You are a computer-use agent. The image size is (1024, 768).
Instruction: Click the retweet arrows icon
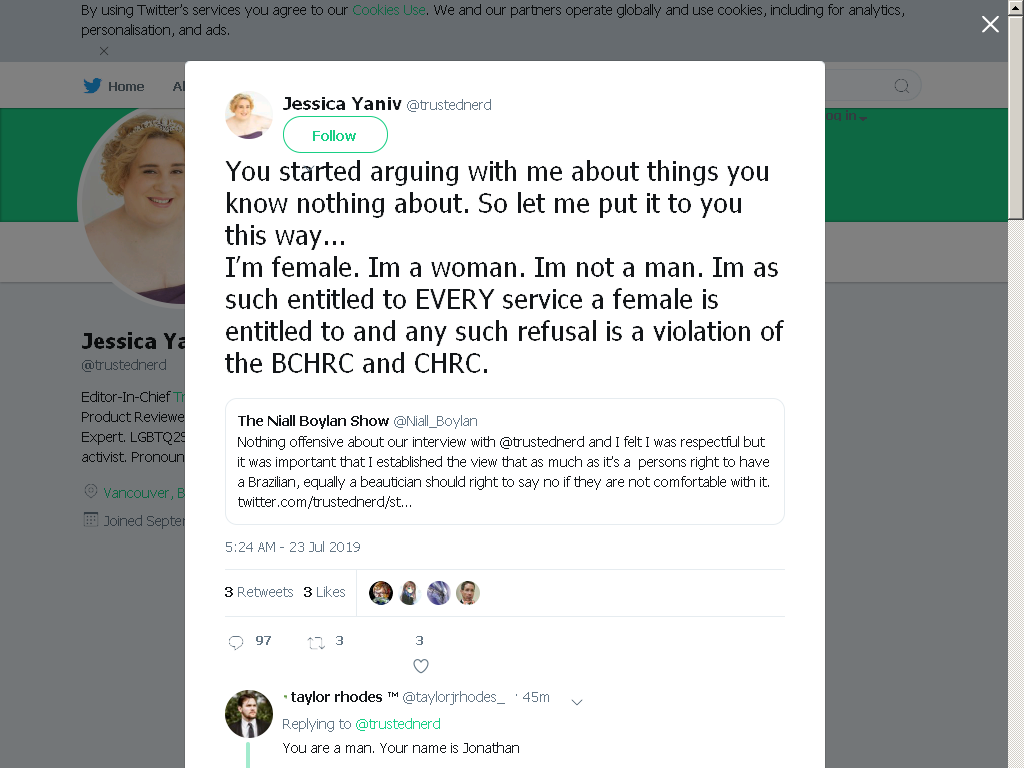pyautogui.click(x=316, y=643)
